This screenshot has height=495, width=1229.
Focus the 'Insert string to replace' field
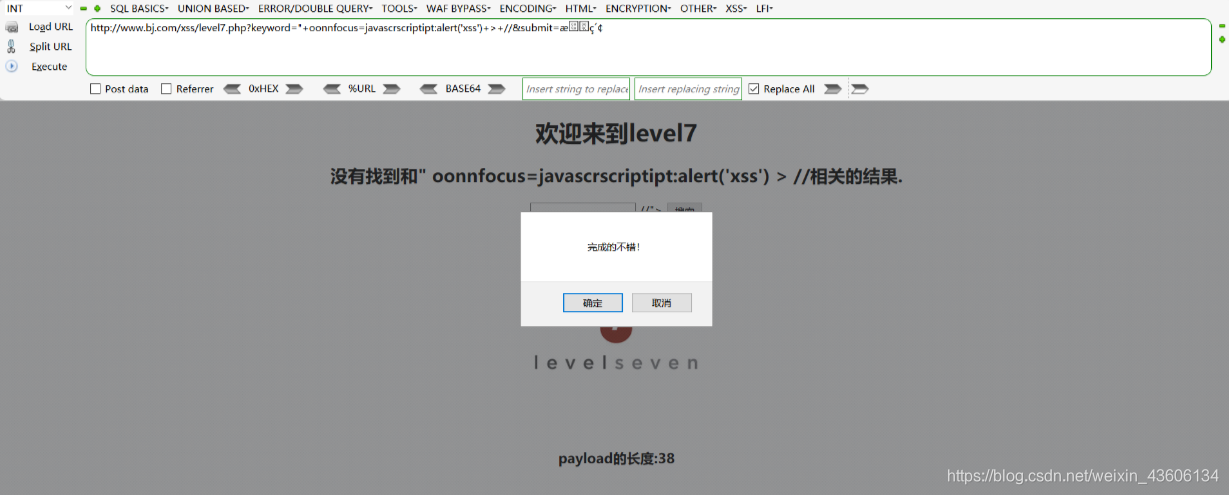tap(576, 89)
